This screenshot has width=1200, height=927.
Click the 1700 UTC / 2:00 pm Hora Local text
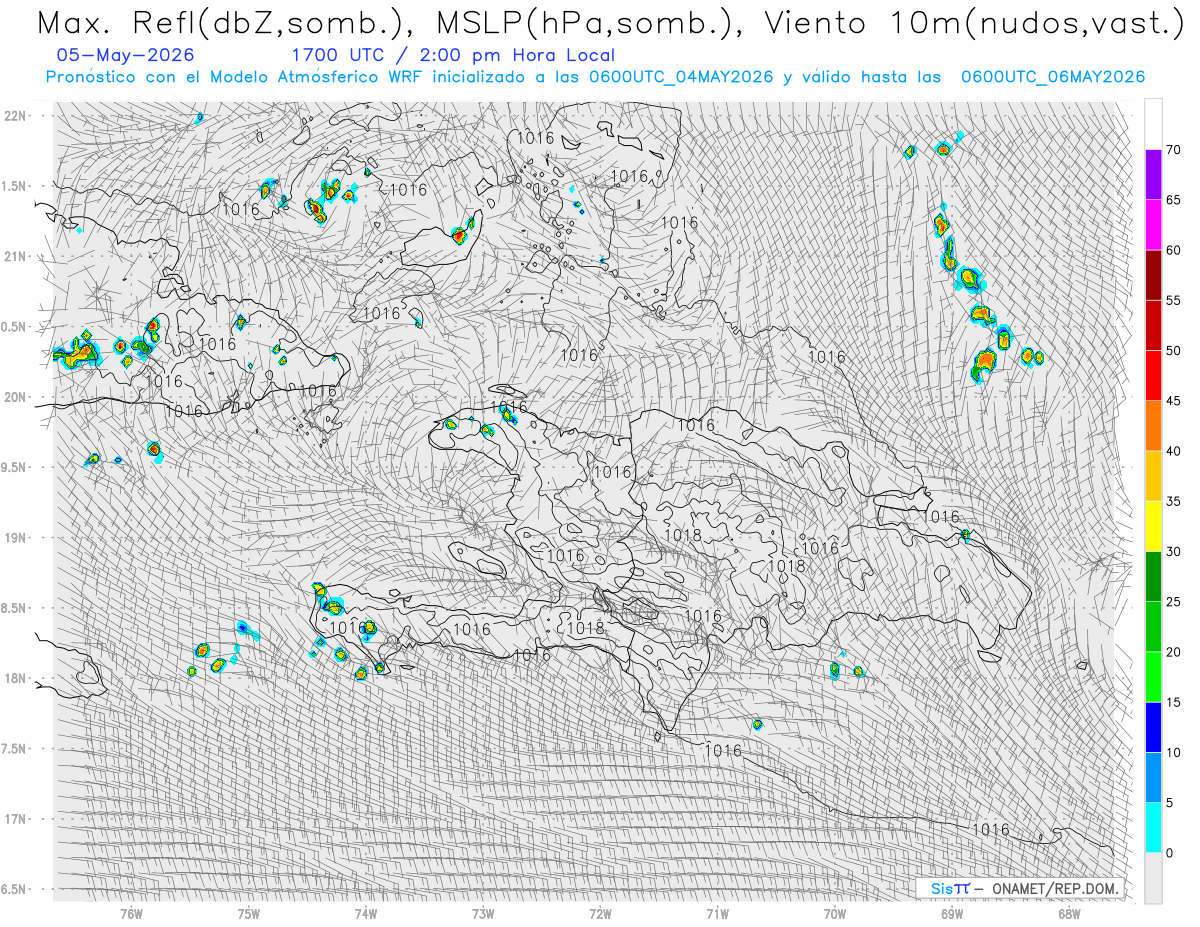[x=453, y=55]
